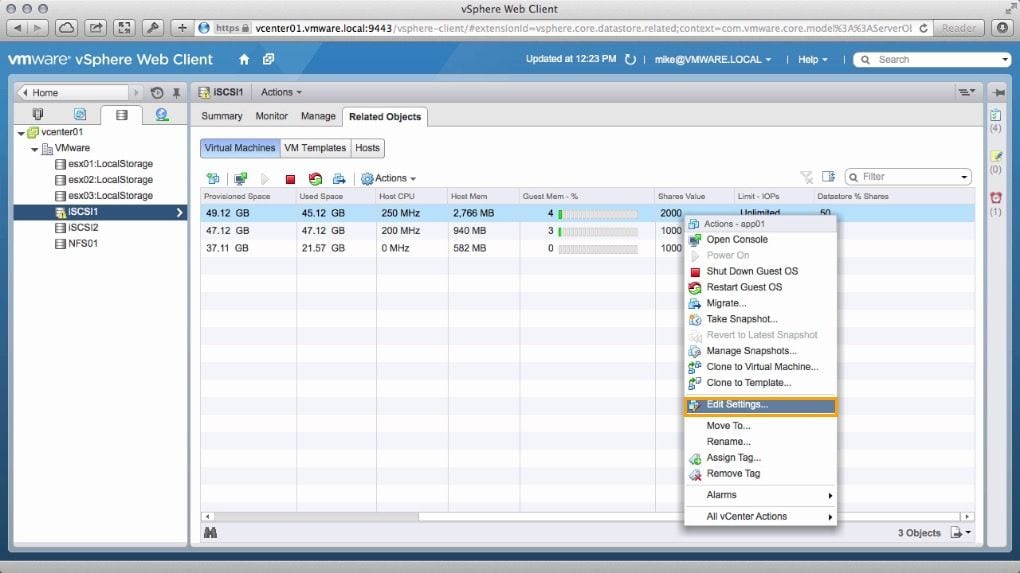Click the link icon next to home

coord(268,59)
